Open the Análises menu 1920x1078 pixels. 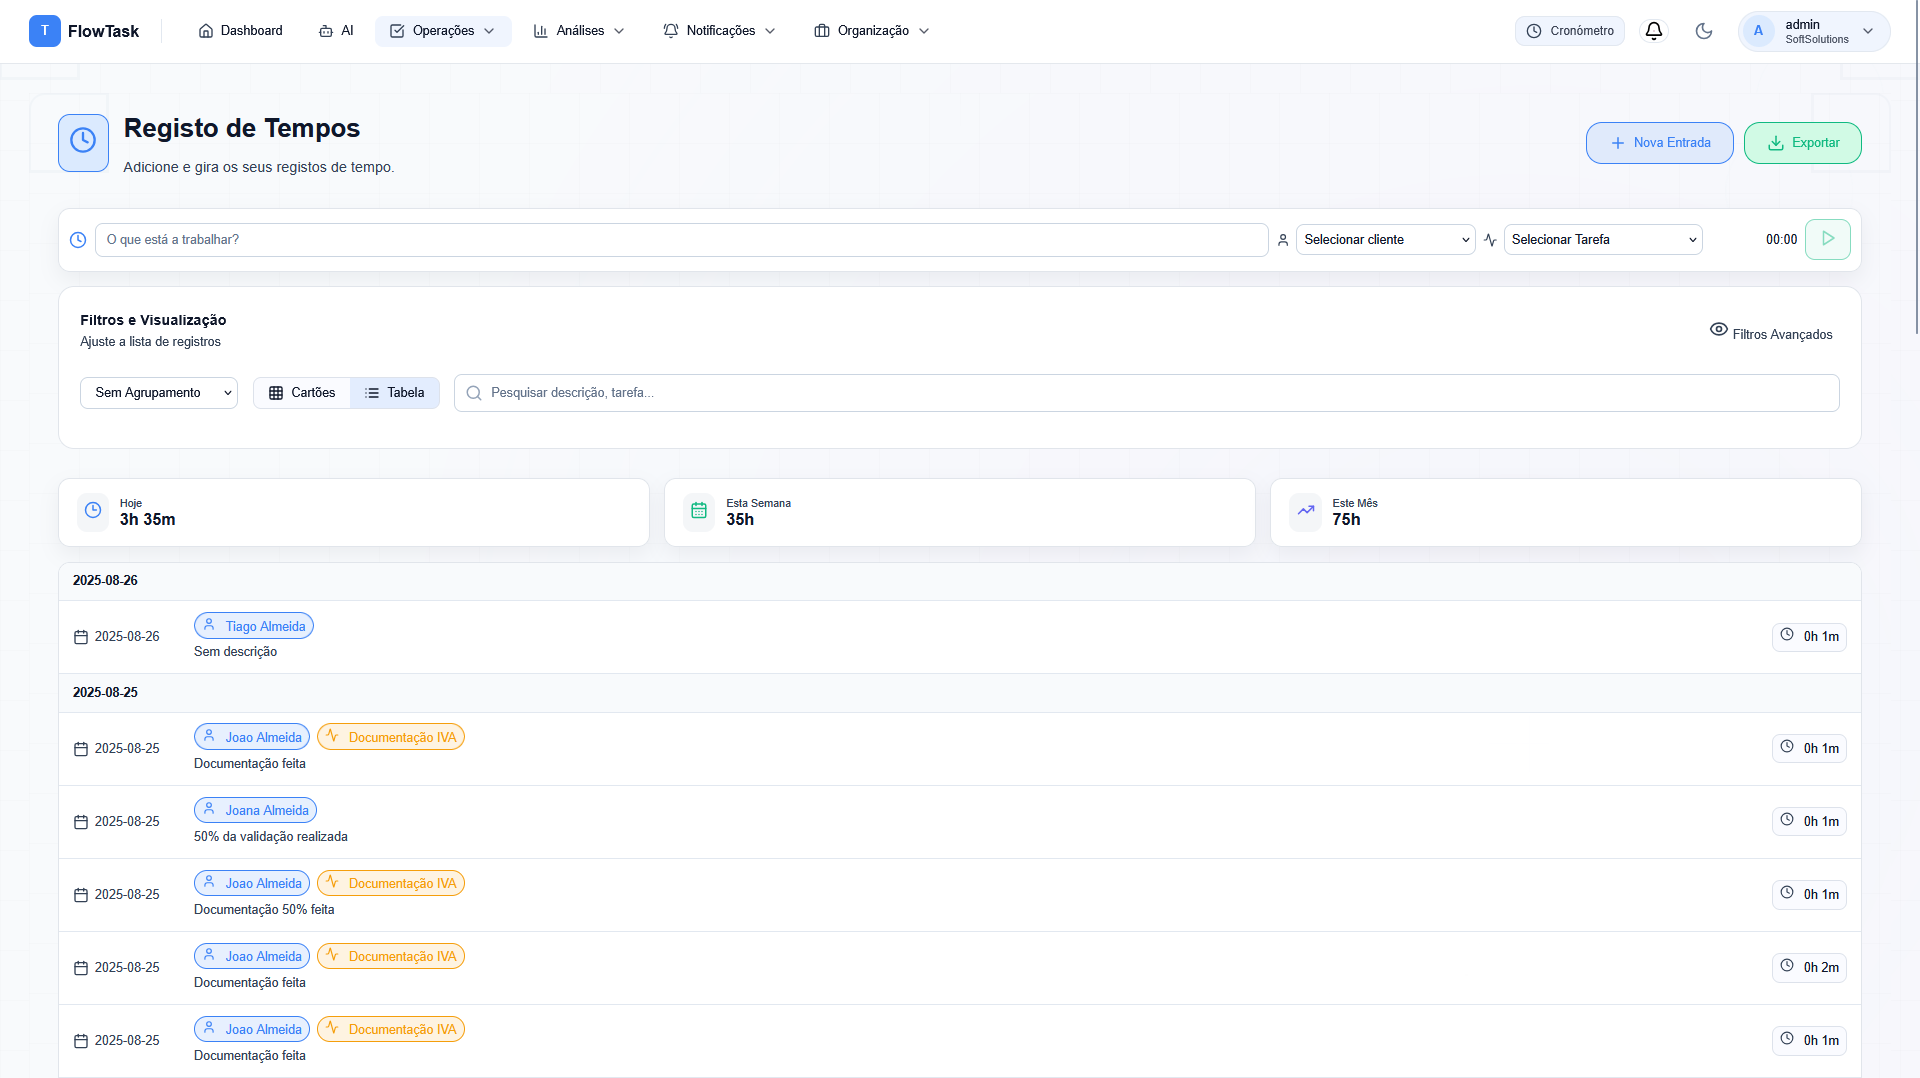(579, 31)
